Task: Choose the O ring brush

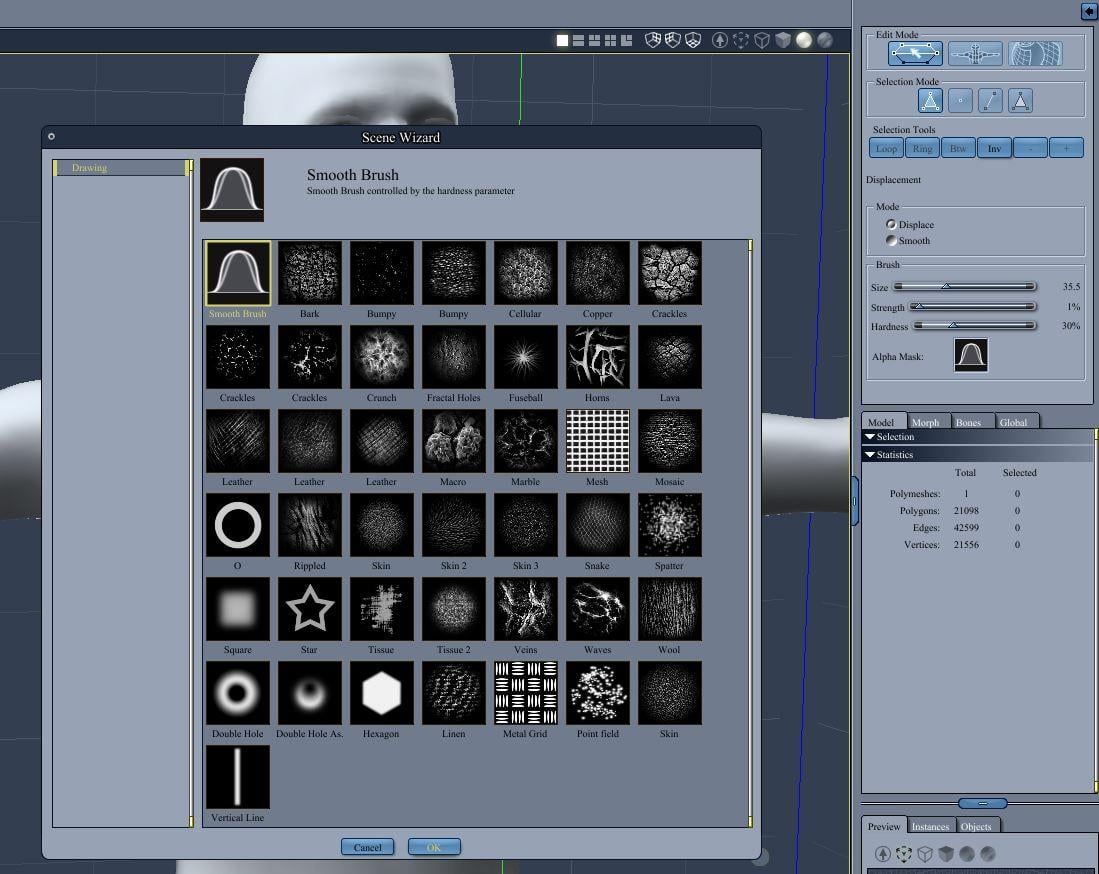Action: coord(238,525)
